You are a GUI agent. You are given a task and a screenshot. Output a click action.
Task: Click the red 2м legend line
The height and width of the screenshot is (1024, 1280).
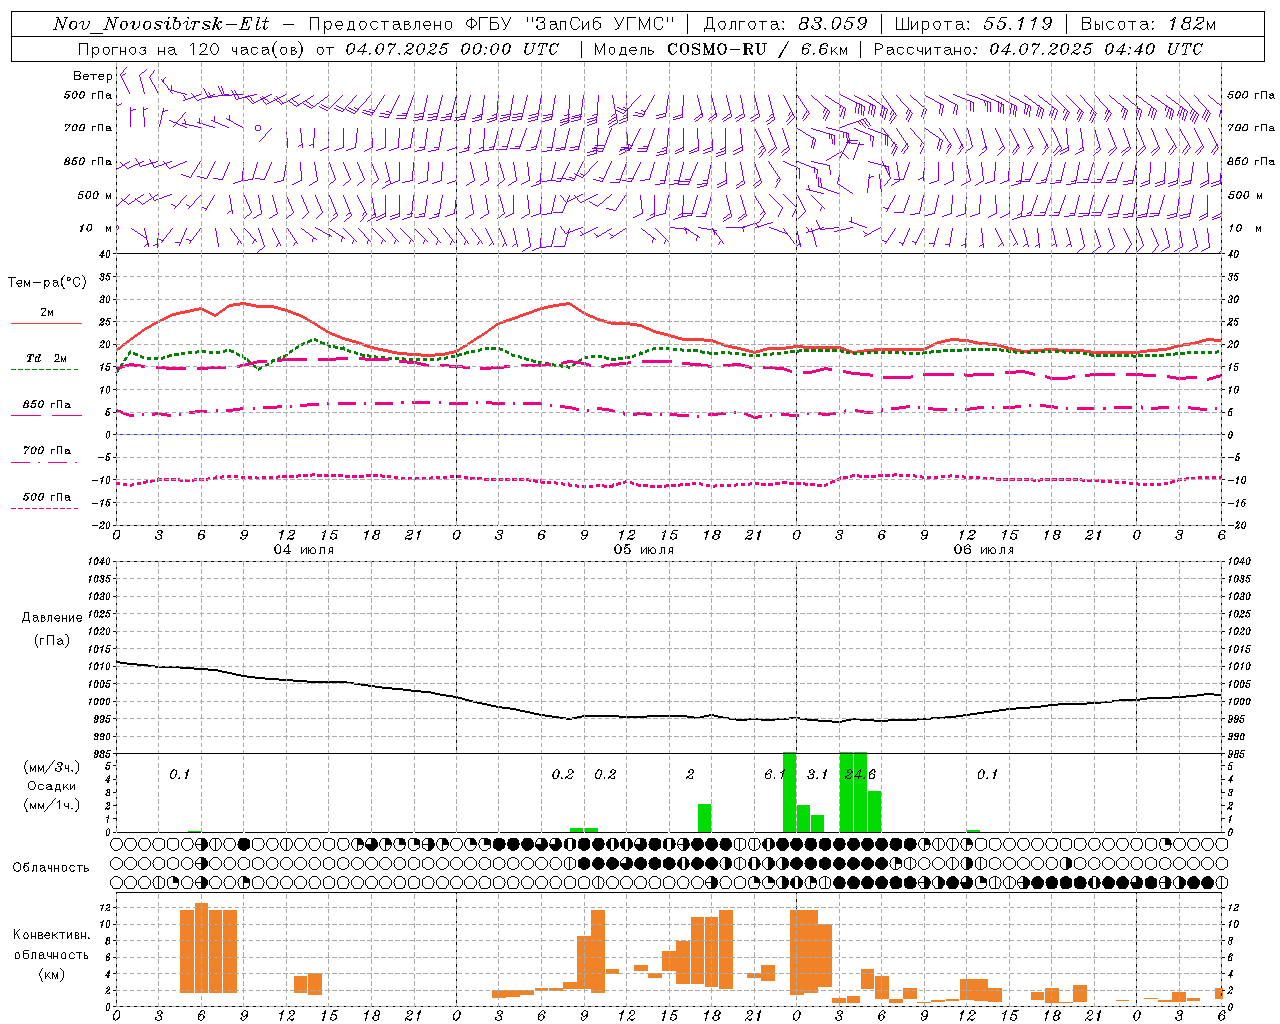(47, 323)
